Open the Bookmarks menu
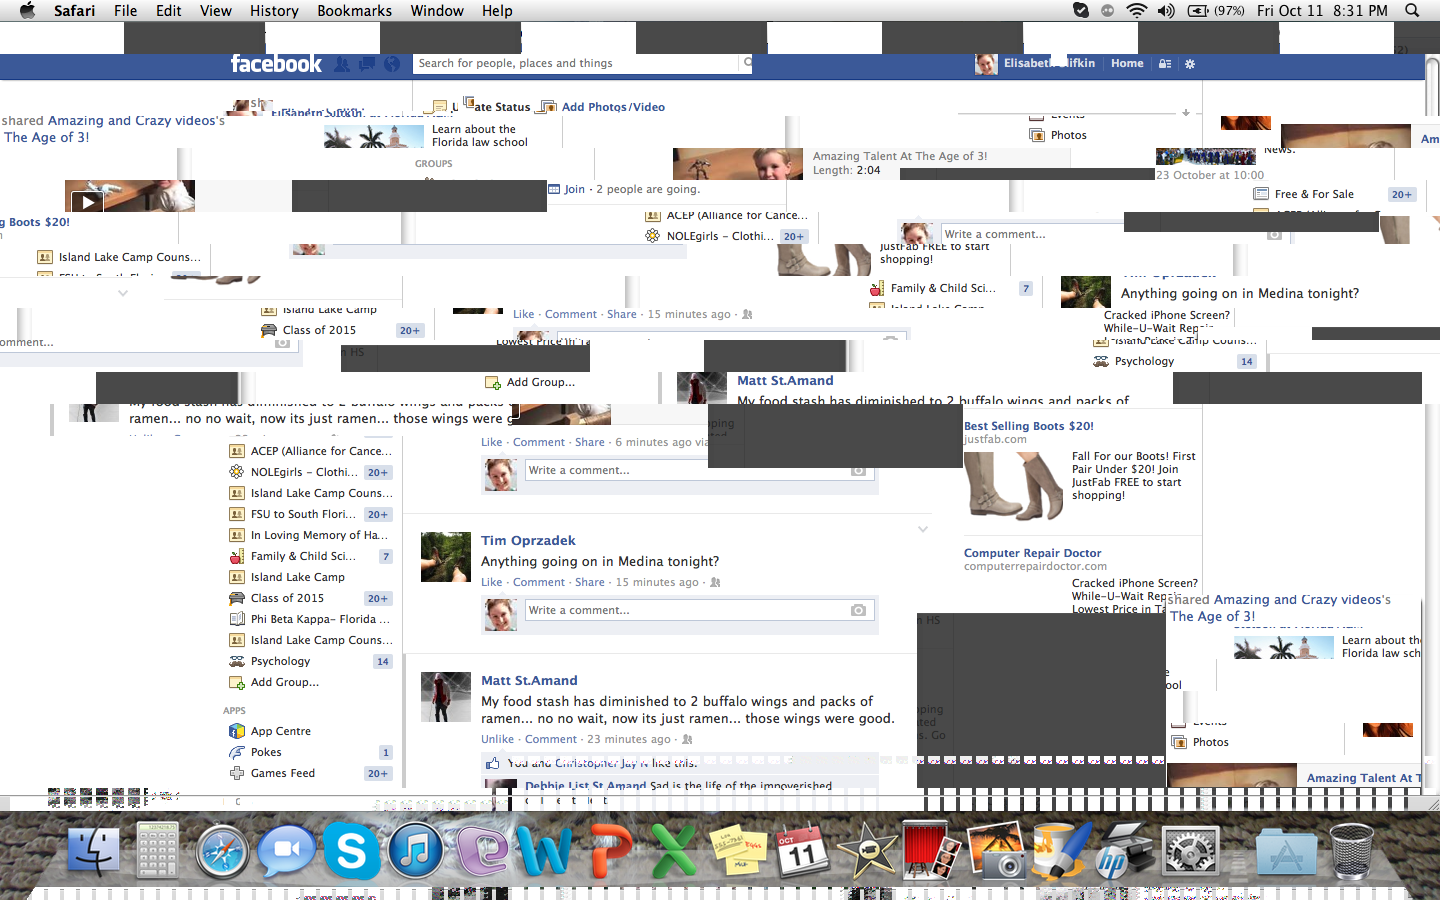 coord(354,11)
